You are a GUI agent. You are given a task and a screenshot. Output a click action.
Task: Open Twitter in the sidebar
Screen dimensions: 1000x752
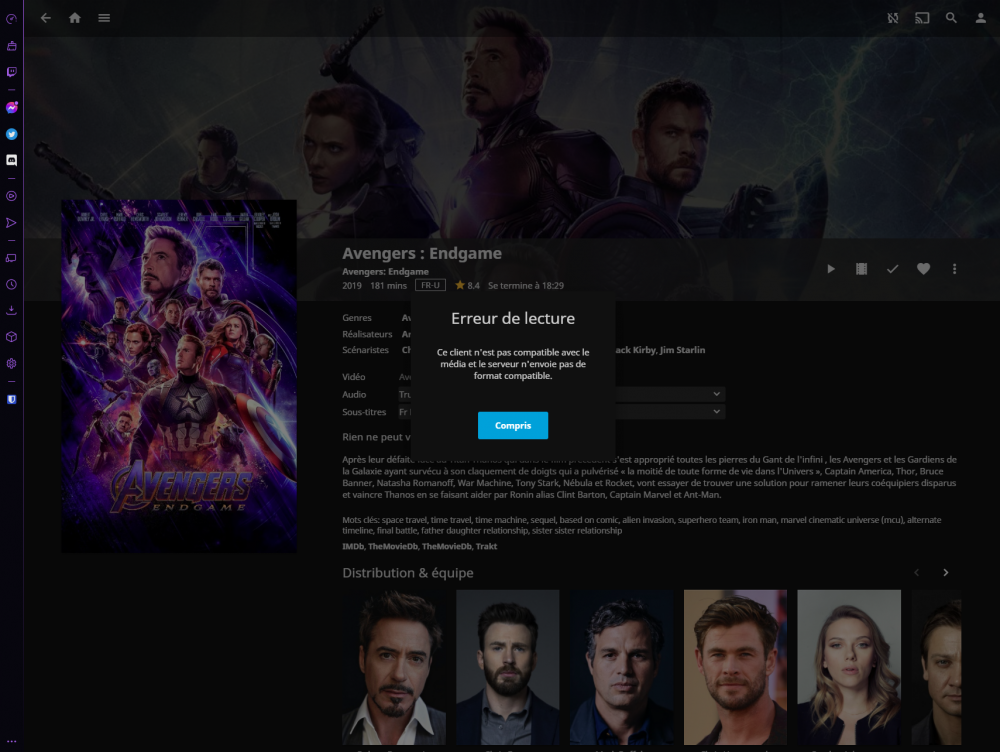(11, 134)
